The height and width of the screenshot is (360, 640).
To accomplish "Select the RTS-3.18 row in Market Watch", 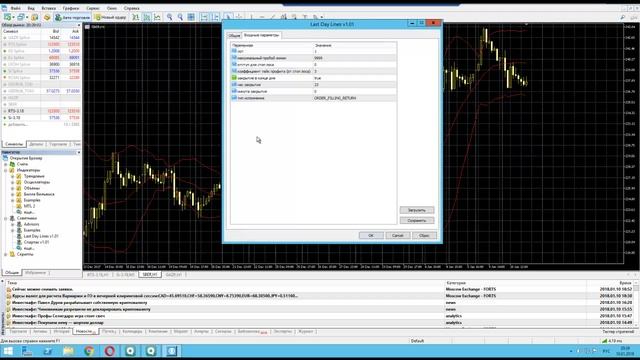I will tap(41, 111).
